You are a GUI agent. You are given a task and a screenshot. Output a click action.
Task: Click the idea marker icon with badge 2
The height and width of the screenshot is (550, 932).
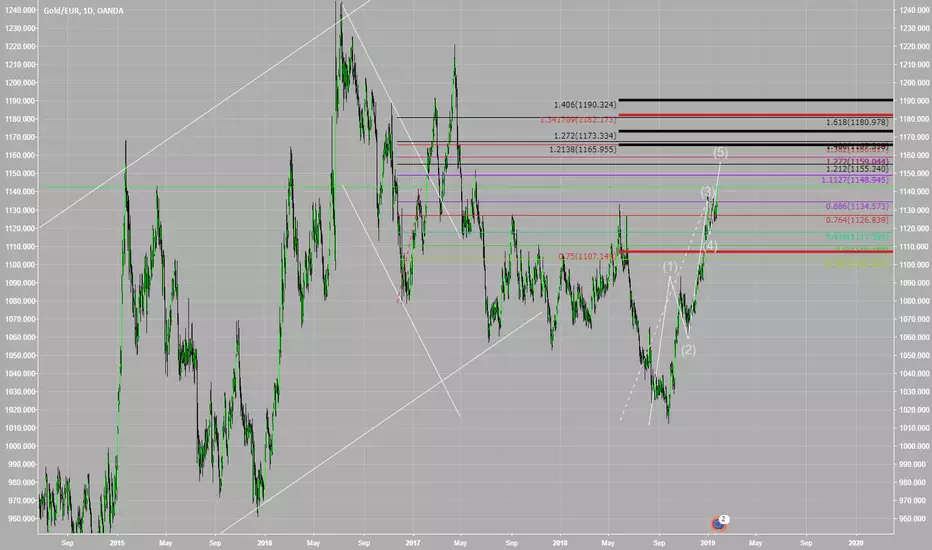coord(720,523)
